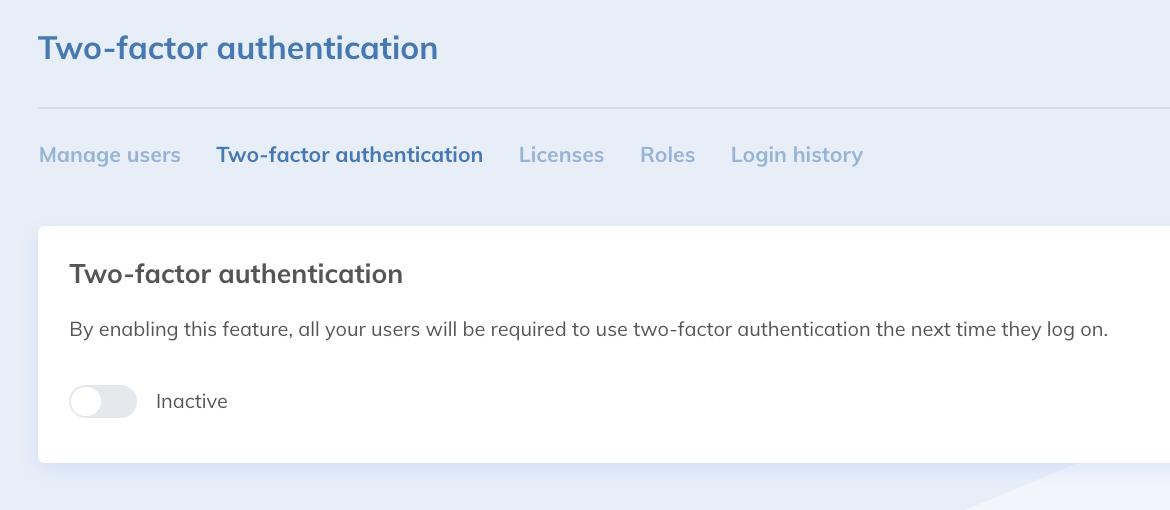Viewport: 1170px width, 510px height.
Task: Click the word "history" in Login history
Action: pyautogui.click(x=827, y=155)
